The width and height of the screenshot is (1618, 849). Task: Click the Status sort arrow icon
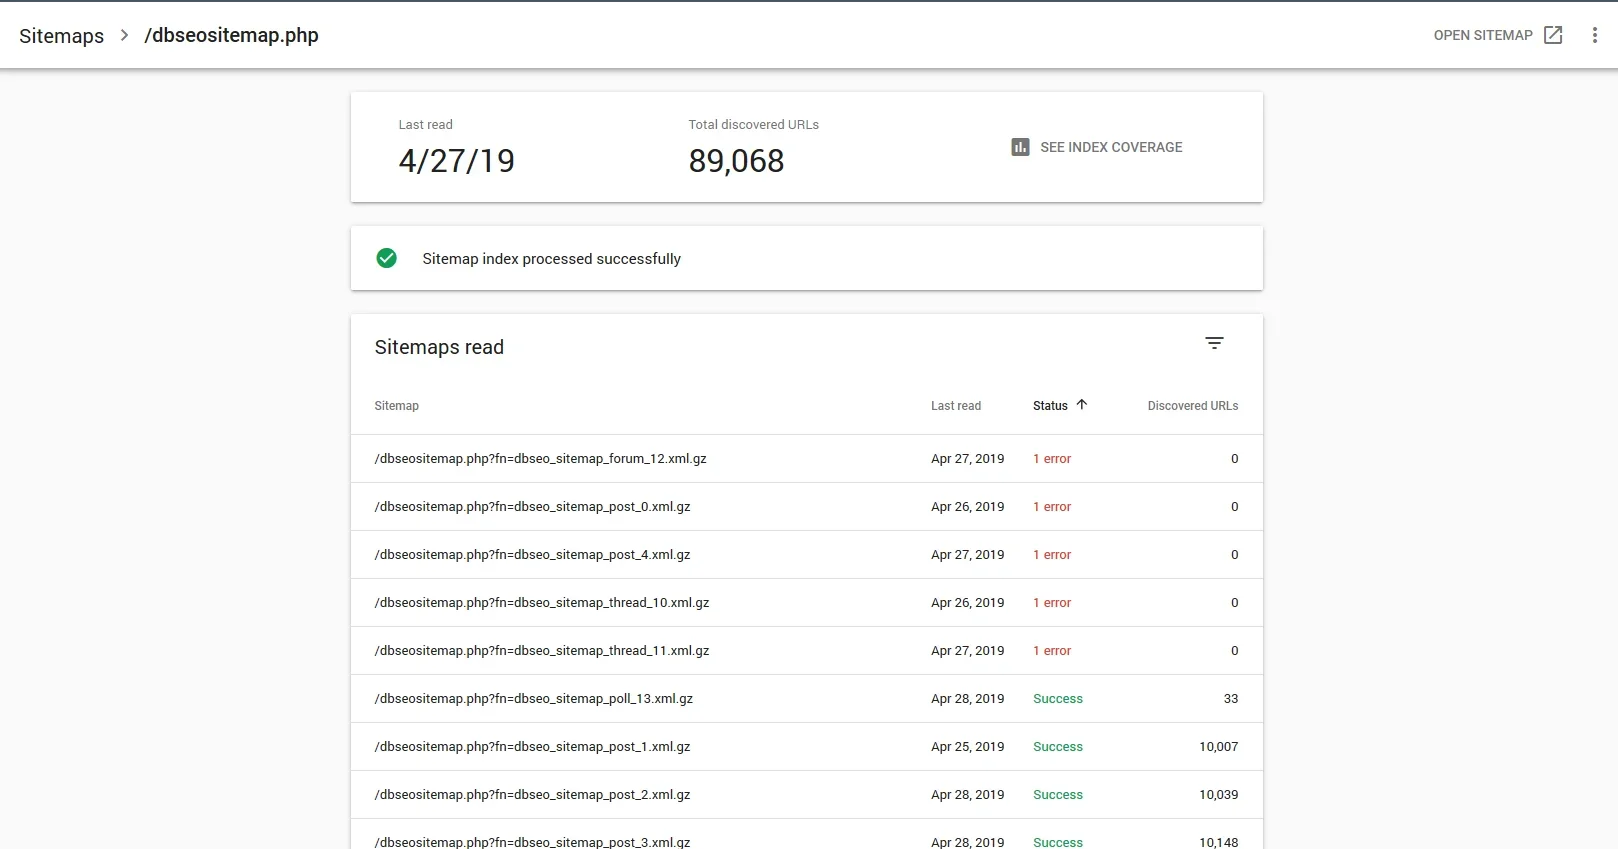point(1081,405)
